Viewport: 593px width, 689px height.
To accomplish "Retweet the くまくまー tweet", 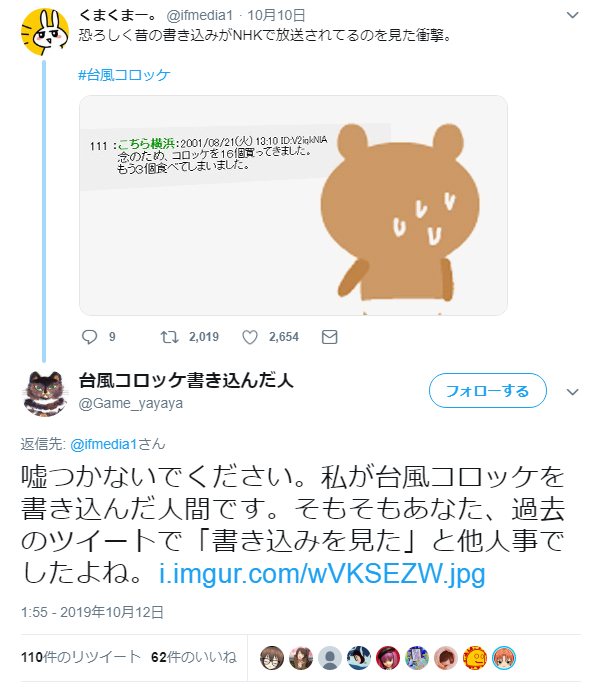I will (x=169, y=337).
